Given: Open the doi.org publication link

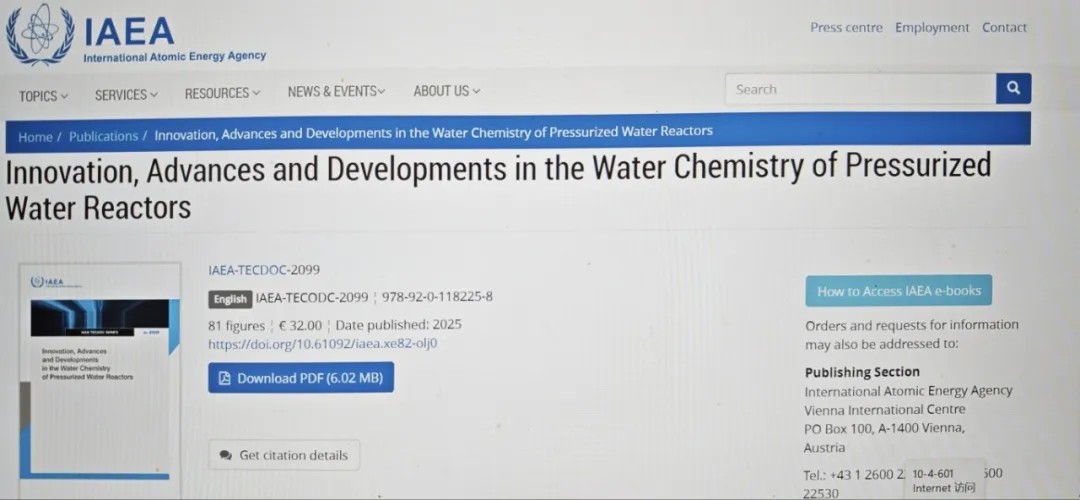Looking at the screenshot, I should pos(323,343).
